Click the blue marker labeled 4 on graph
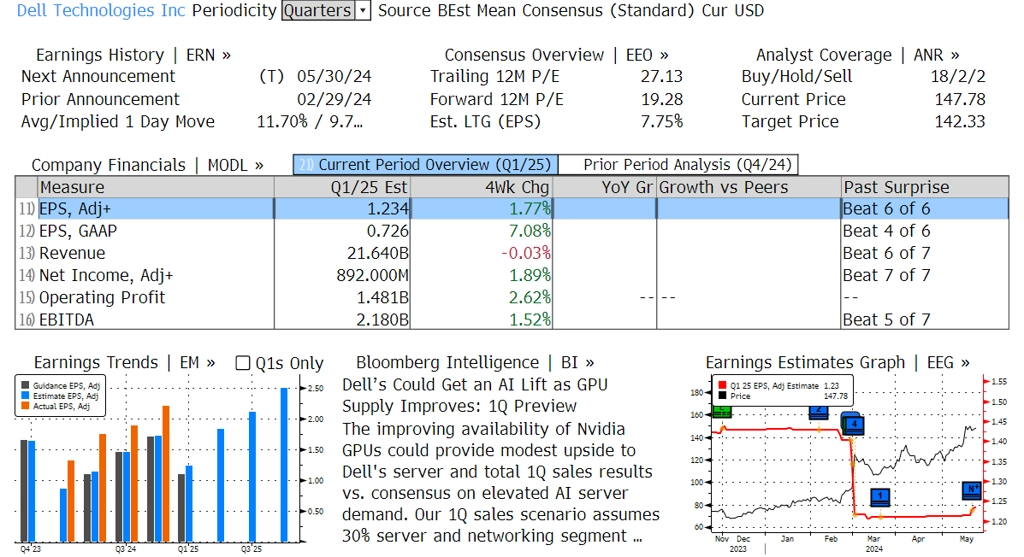Screen dimensions: 1024x557 pyautogui.click(x=854, y=426)
